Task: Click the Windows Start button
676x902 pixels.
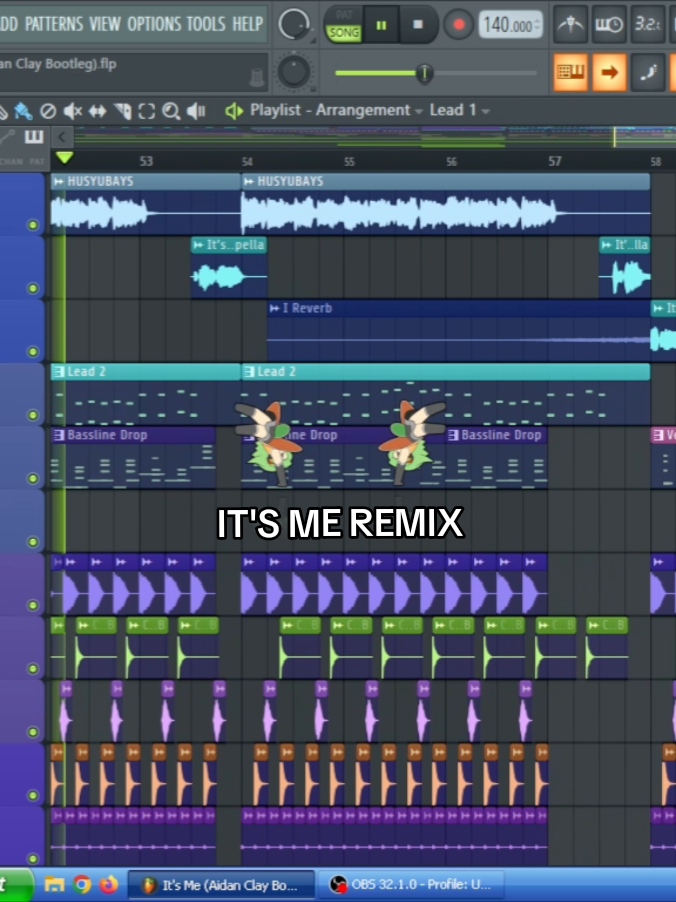Action: pos(16,885)
